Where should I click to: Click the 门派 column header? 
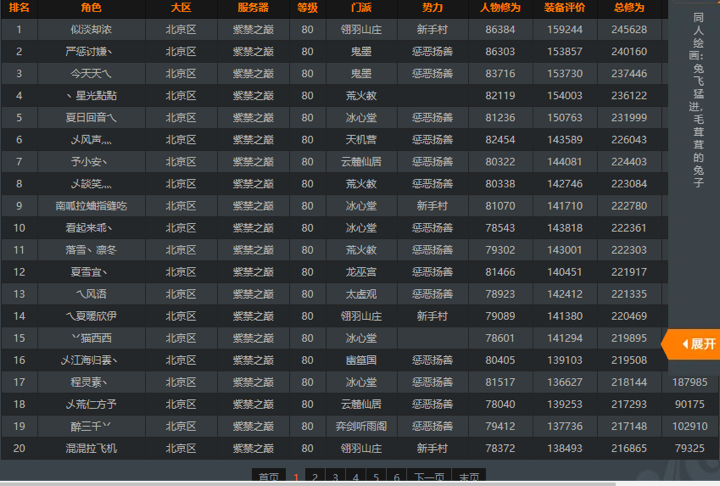coord(361,7)
